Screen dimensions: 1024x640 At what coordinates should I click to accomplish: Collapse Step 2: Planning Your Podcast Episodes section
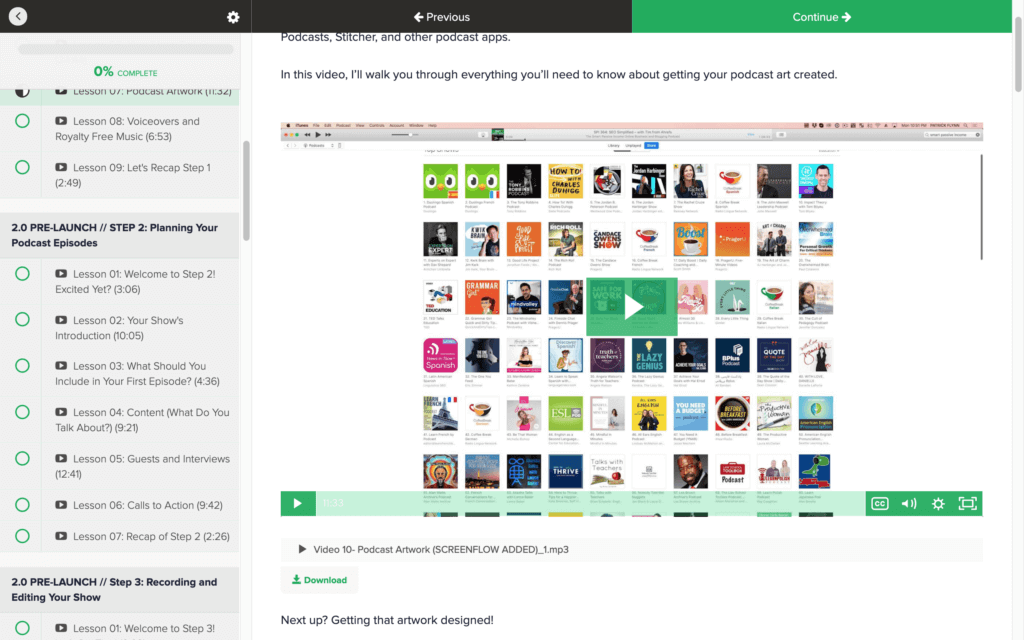[120, 235]
